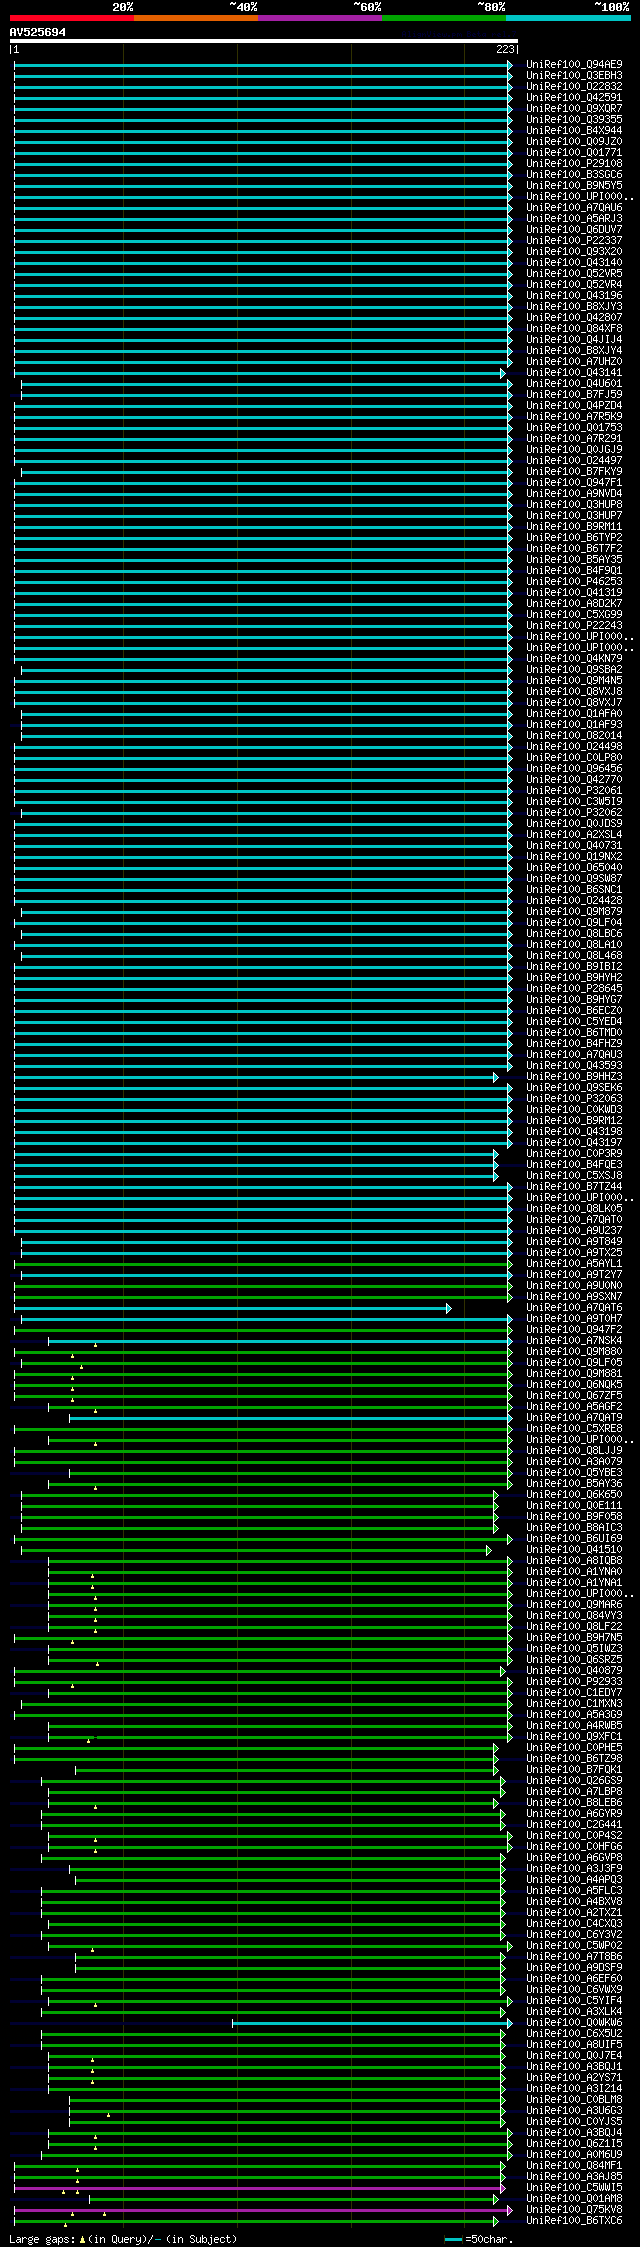
Task: Select the orange ~40% legend color bar
Action: click(196, 18)
